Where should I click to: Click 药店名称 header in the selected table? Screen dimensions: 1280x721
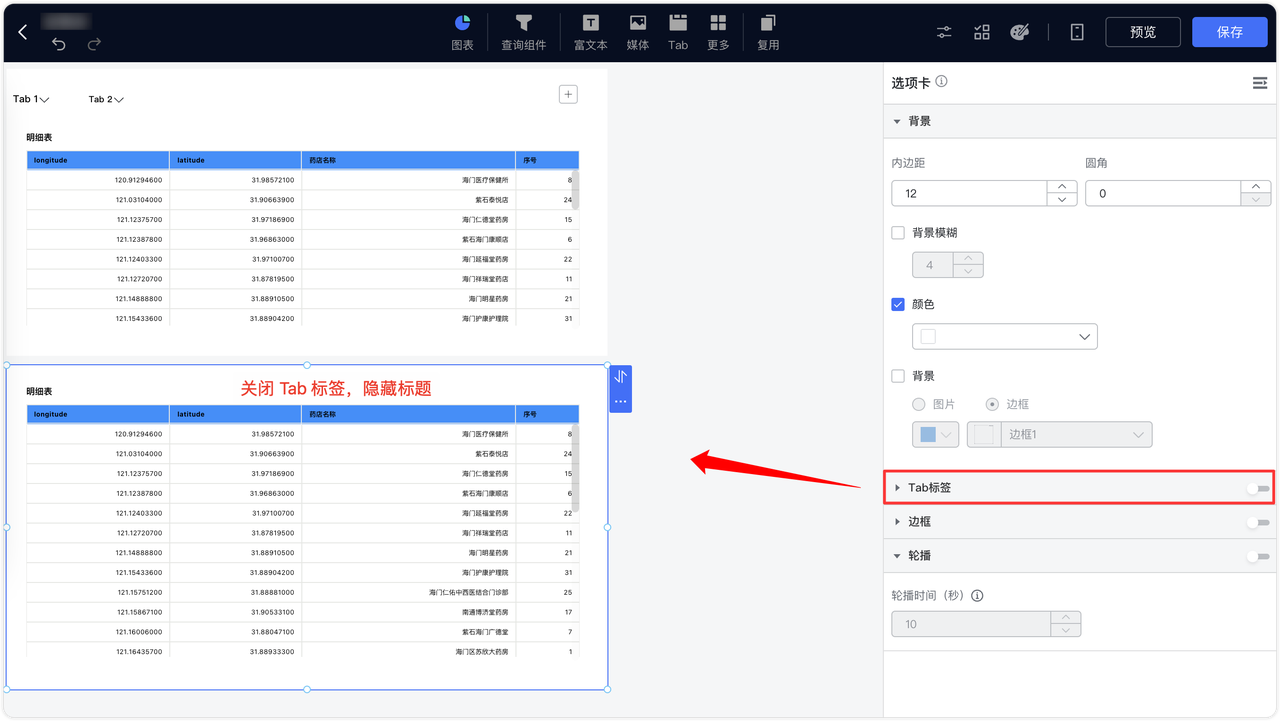[408, 414]
